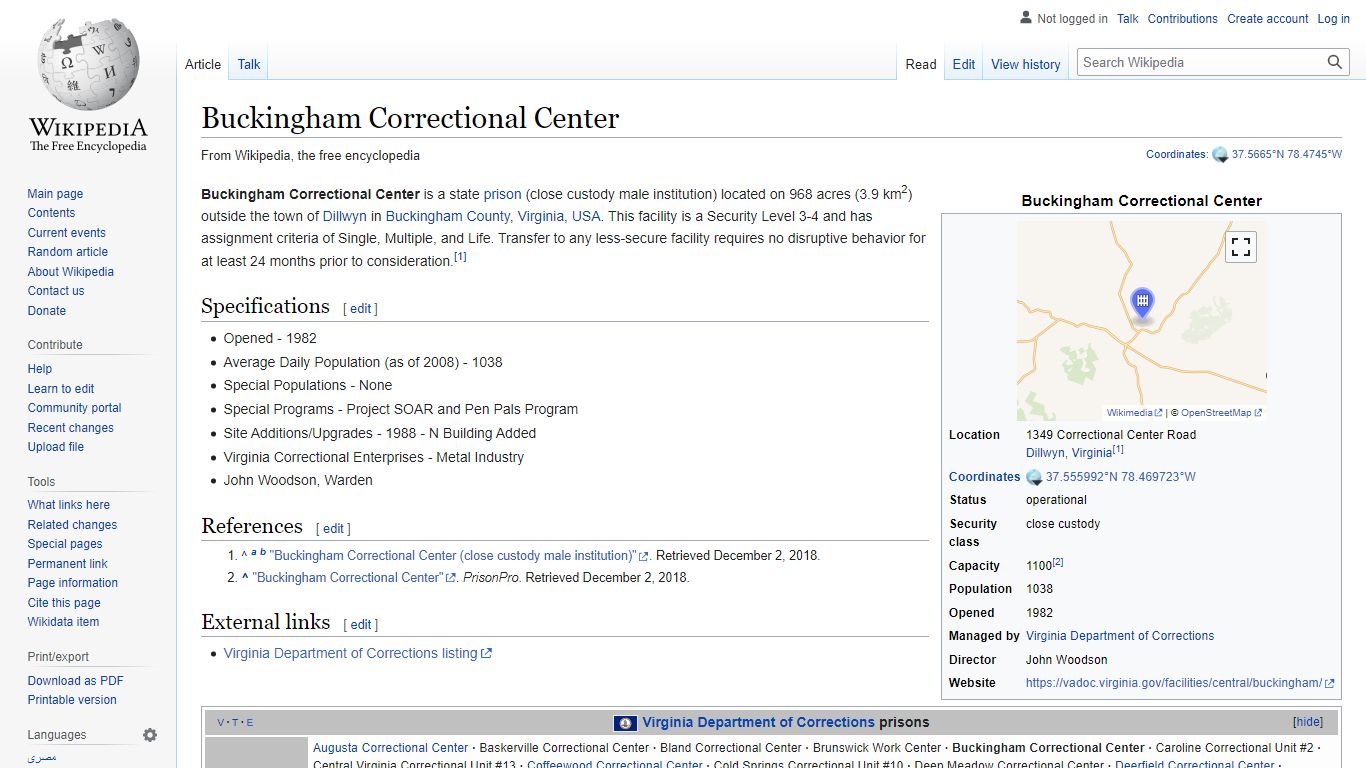Open the Upload file link
The width and height of the screenshot is (1366, 768).
(x=56, y=447)
